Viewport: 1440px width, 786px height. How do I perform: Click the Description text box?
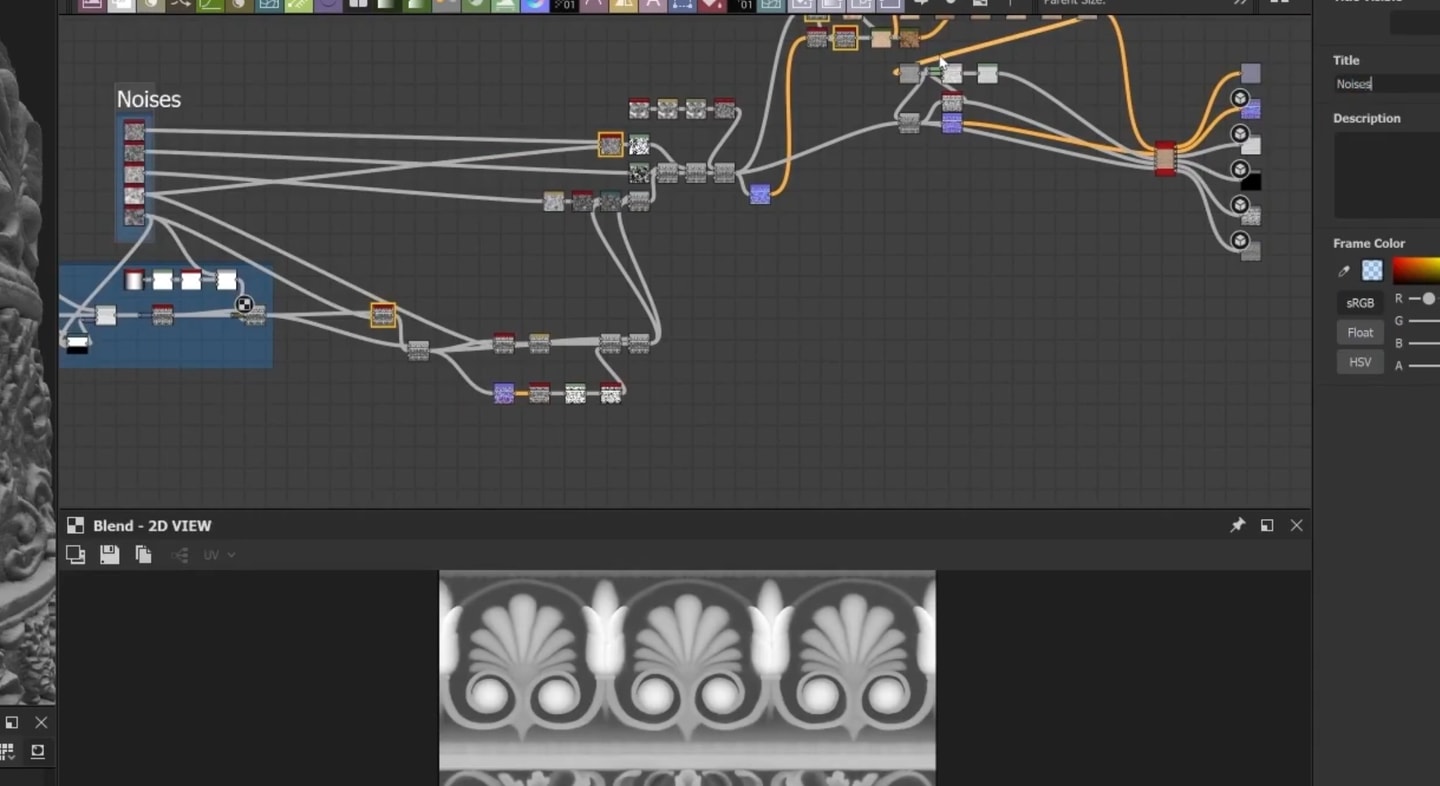click(1387, 175)
